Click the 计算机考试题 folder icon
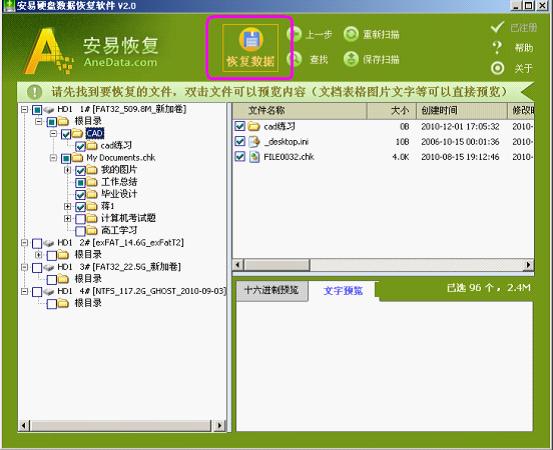 click(x=92, y=219)
